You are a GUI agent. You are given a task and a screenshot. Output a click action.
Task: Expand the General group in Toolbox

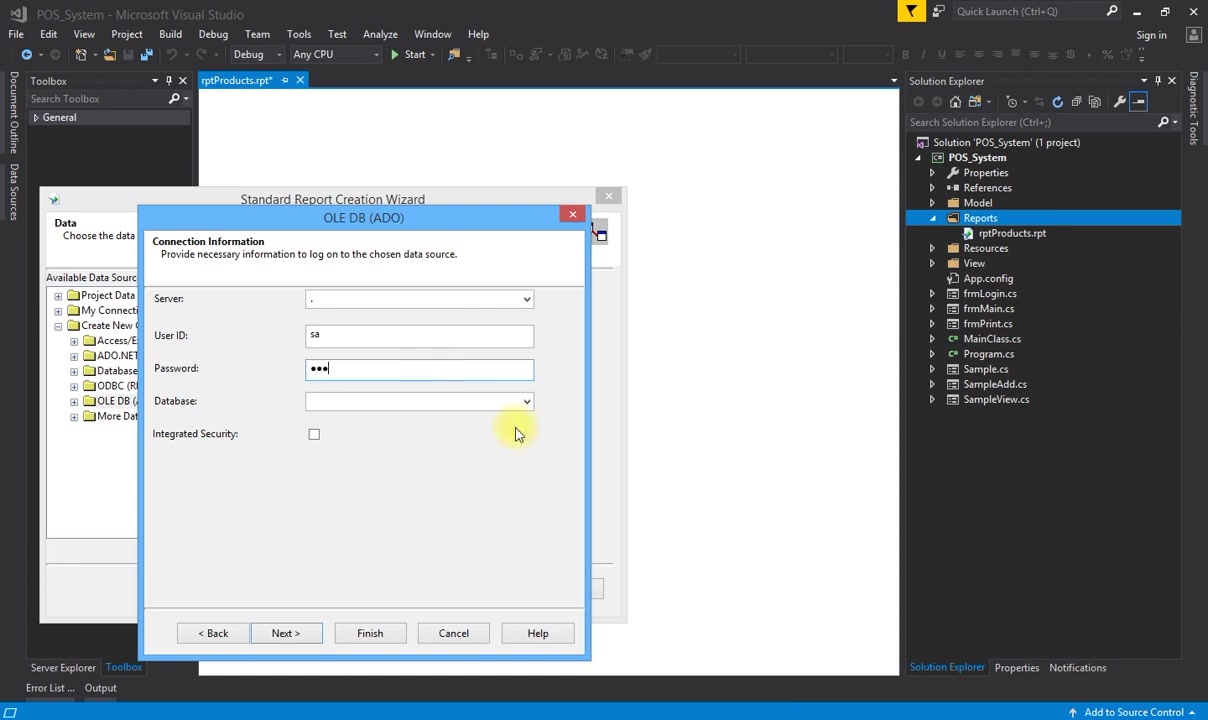(35, 118)
